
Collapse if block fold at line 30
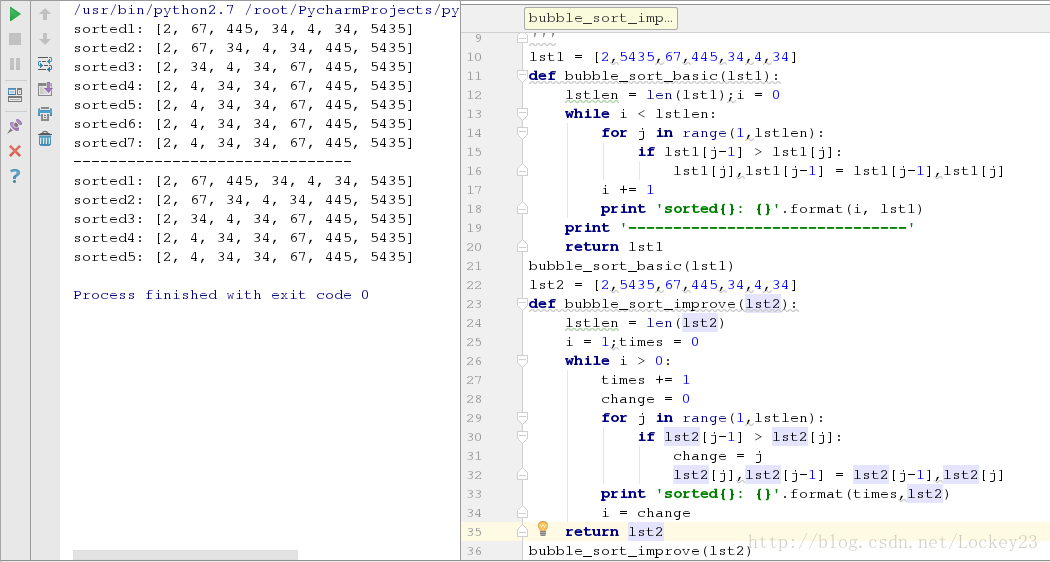522,437
